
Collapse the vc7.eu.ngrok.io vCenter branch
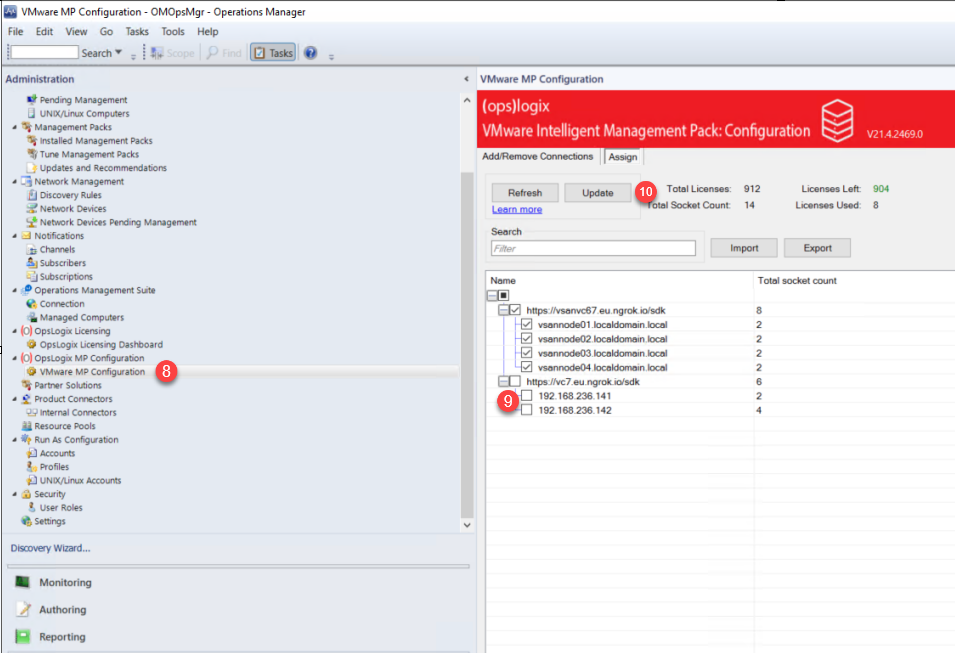(x=503, y=381)
